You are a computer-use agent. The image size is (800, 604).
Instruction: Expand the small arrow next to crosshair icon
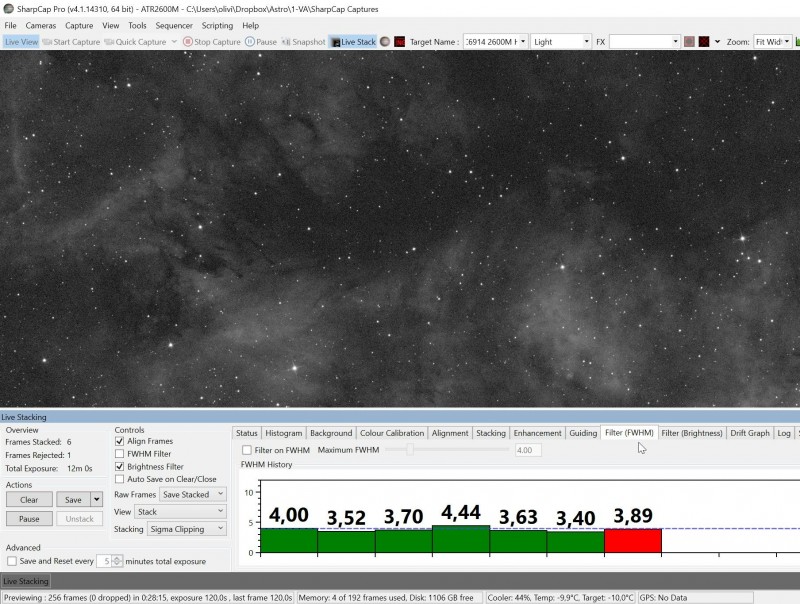point(717,42)
